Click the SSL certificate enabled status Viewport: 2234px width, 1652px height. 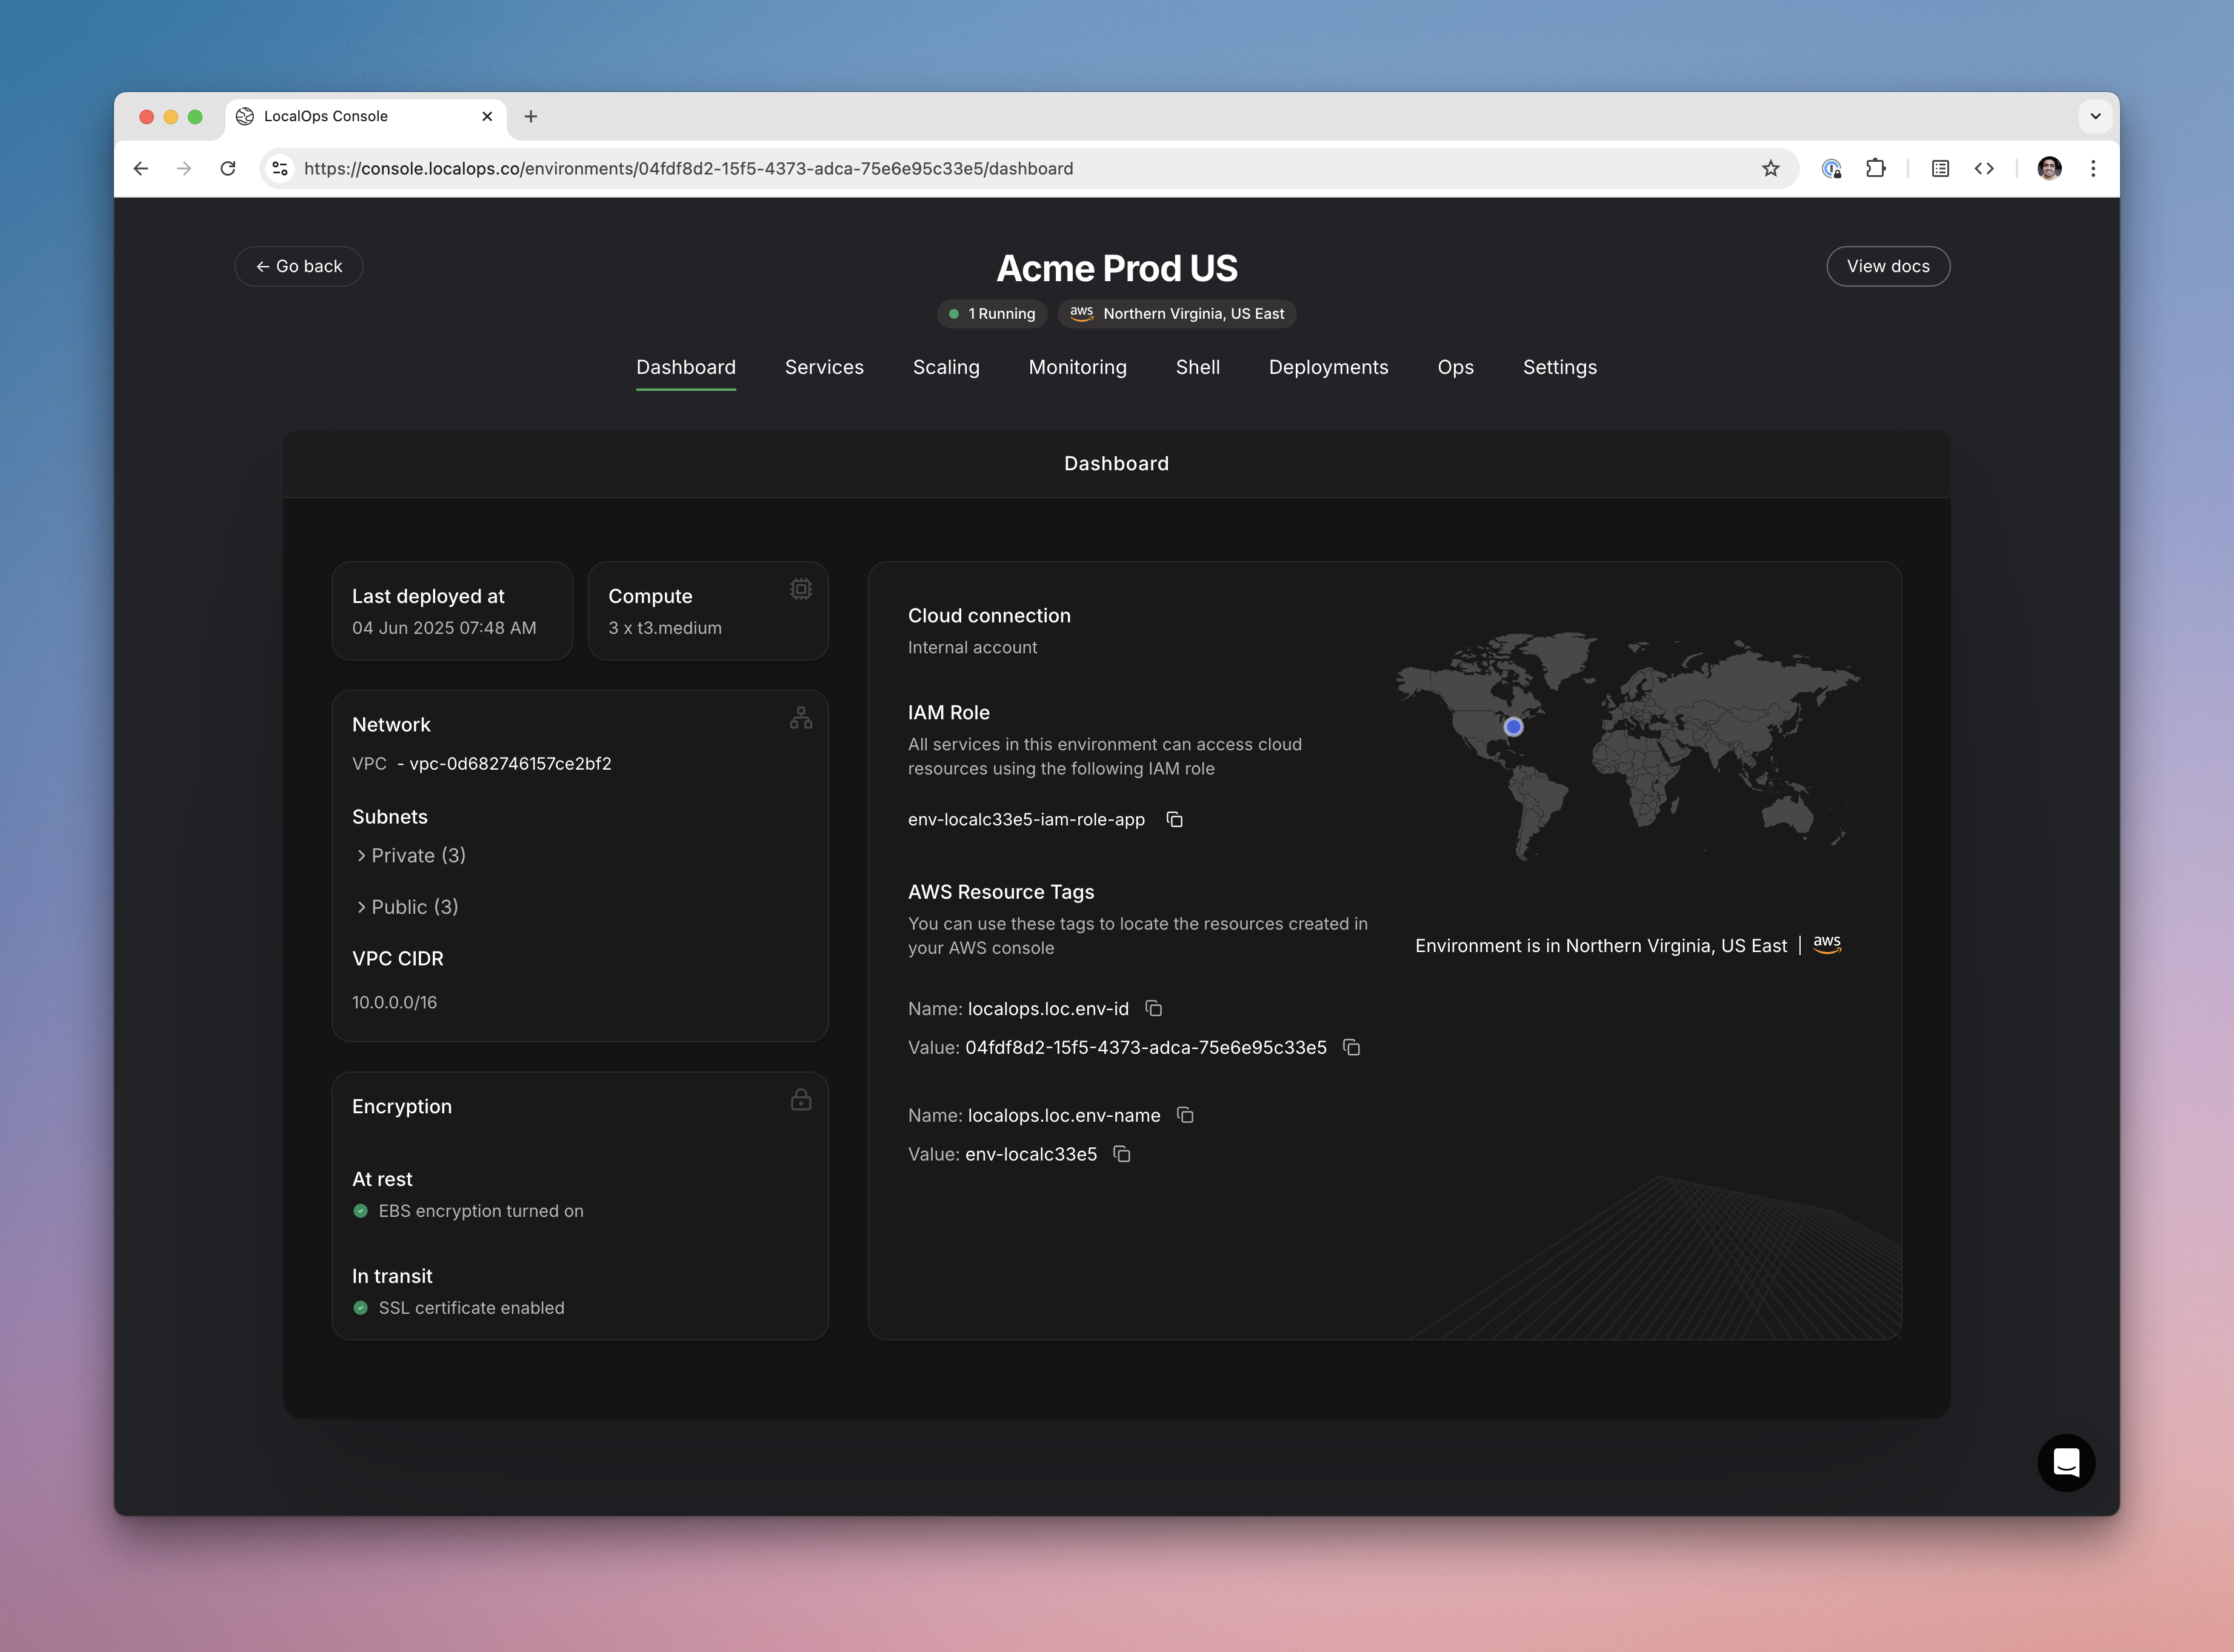tap(459, 1308)
